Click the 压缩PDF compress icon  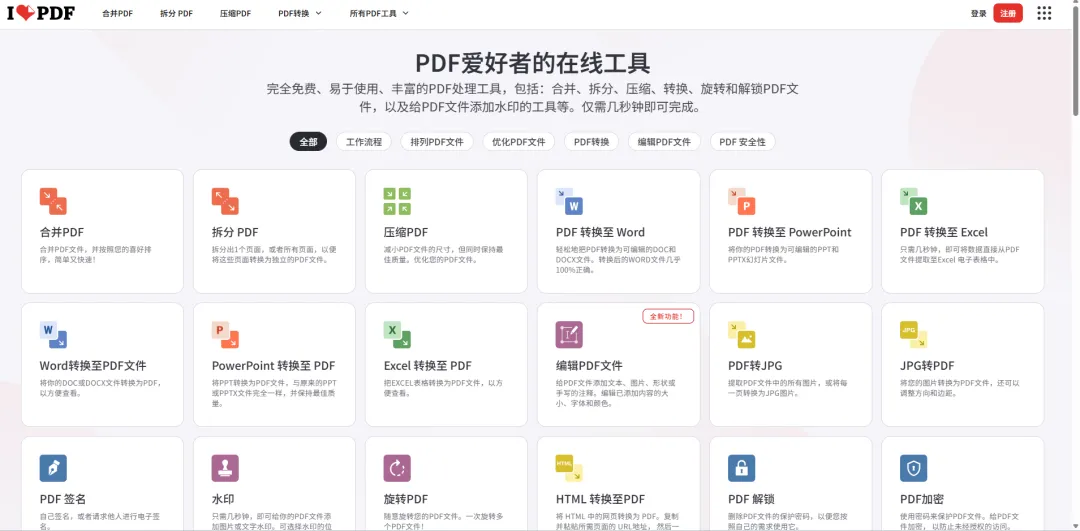397,201
